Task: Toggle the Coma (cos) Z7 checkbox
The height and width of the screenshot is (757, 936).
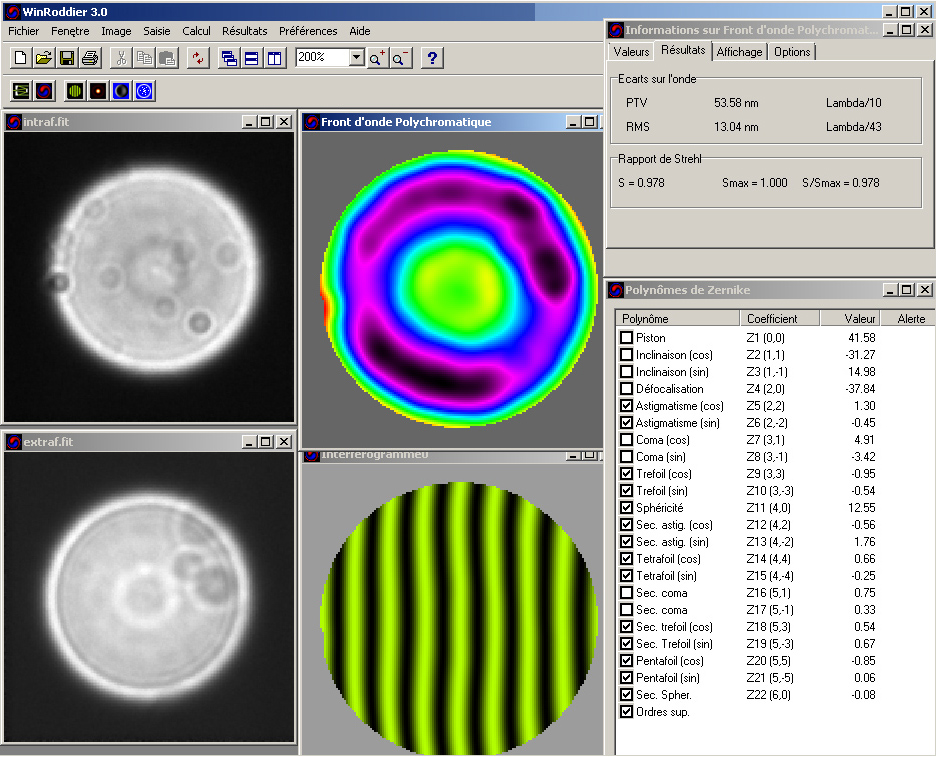Action: click(x=626, y=440)
